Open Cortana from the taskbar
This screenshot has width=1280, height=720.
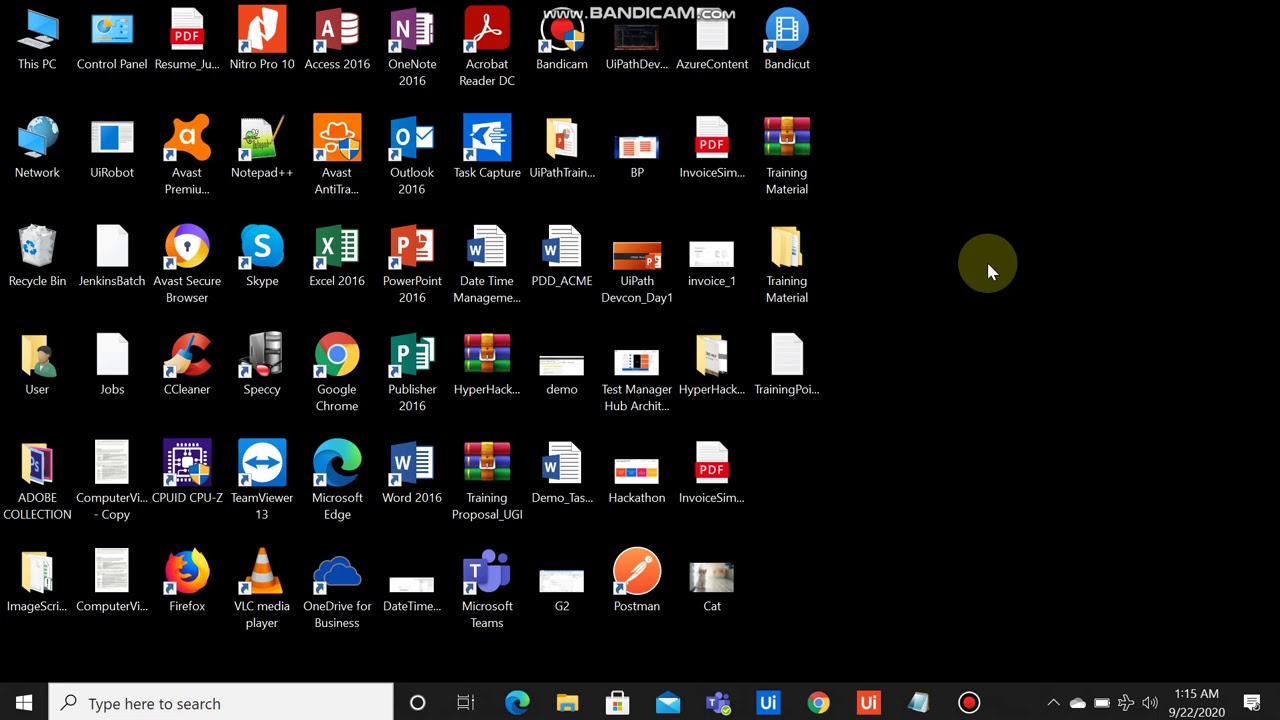coord(418,703)
